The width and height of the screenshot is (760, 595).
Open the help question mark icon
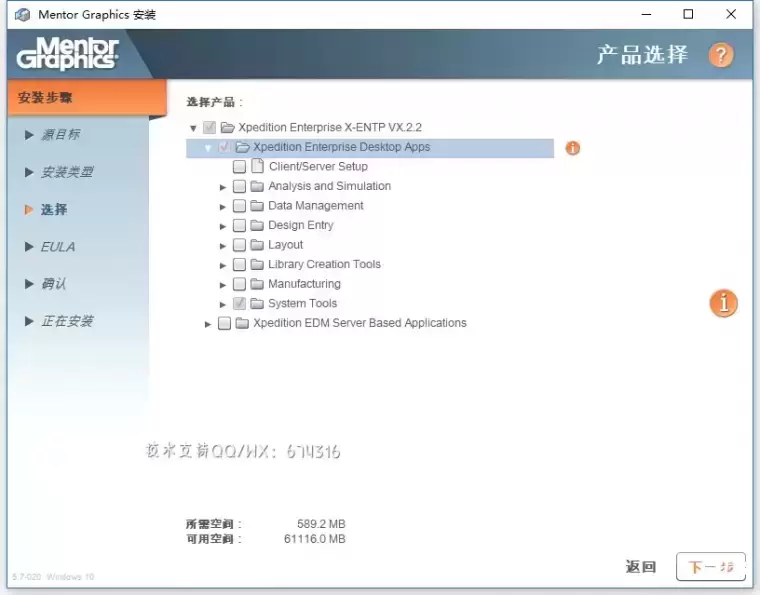click(721, 55)
